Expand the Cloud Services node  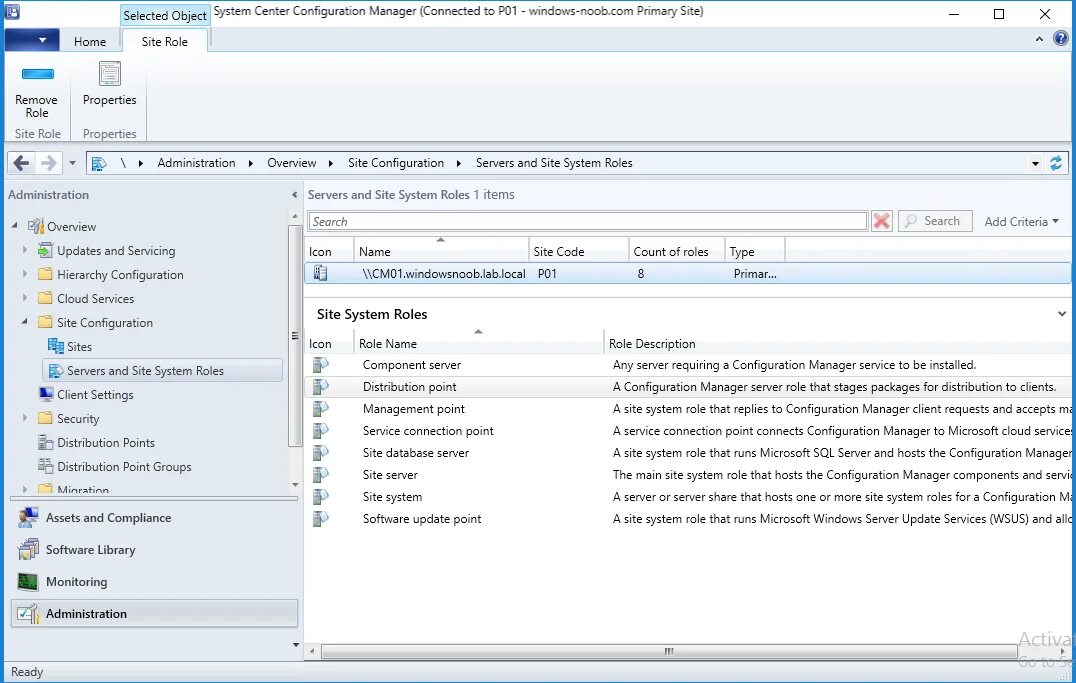25,298
